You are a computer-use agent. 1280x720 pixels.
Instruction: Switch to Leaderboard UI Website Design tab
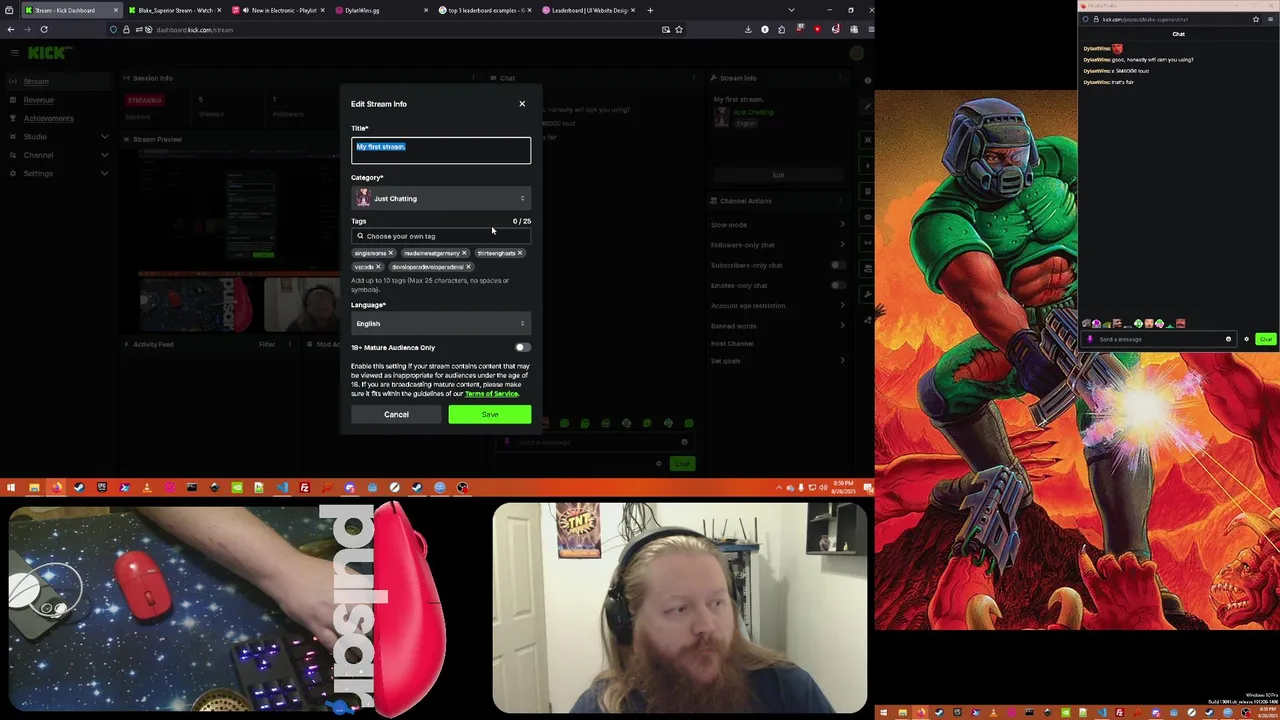click(588, 10)
